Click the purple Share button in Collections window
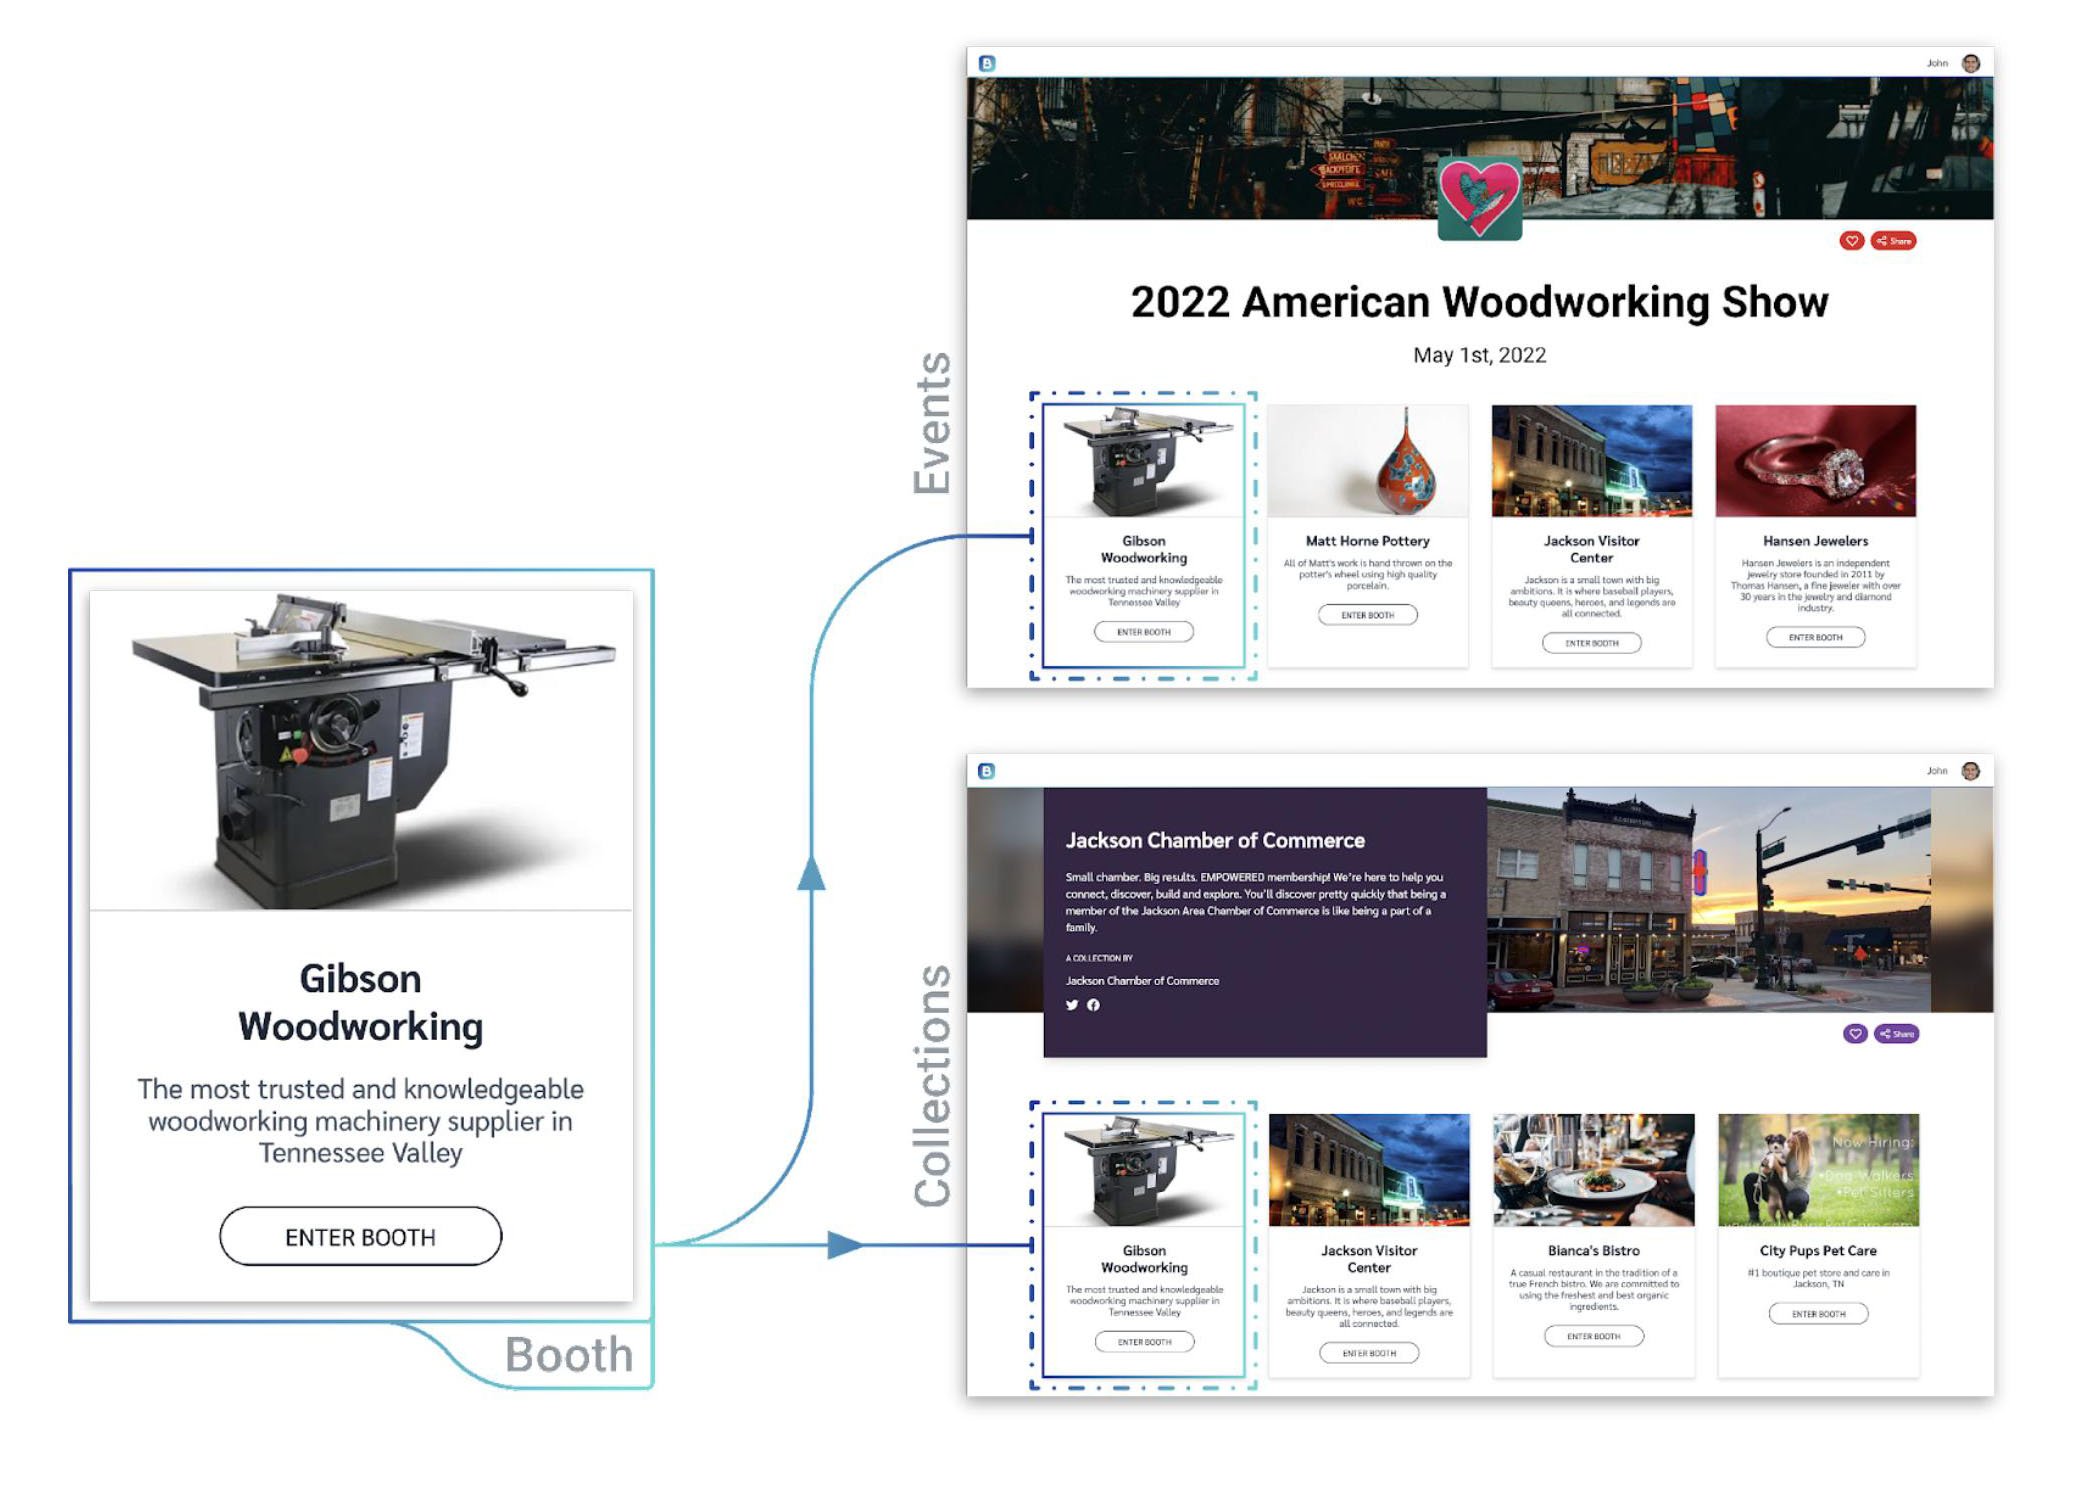 (x=1897, y=1034)
